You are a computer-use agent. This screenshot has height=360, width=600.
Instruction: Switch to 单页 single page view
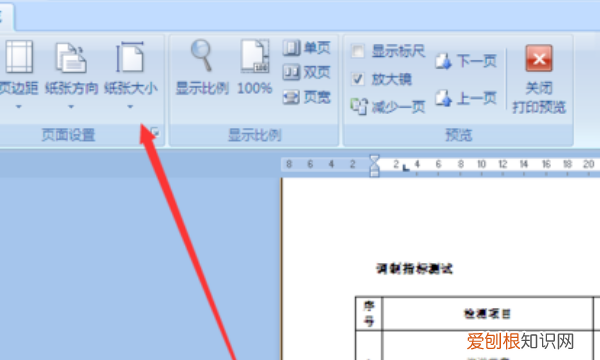[x=307, y=48]
